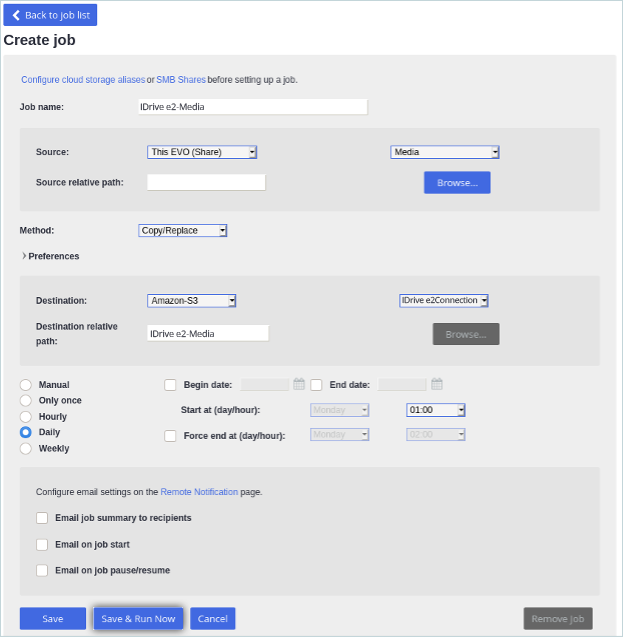This screenshot has height=637, width=623.
Task: Select the Hourly radio button
Action: pos(26,417)
